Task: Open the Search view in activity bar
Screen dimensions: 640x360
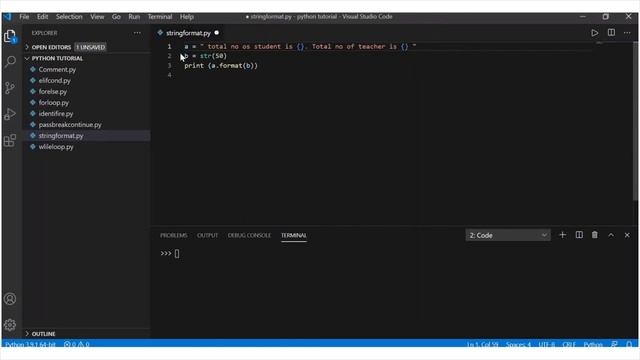Action: pyautogui.click(x=10, y=62)
